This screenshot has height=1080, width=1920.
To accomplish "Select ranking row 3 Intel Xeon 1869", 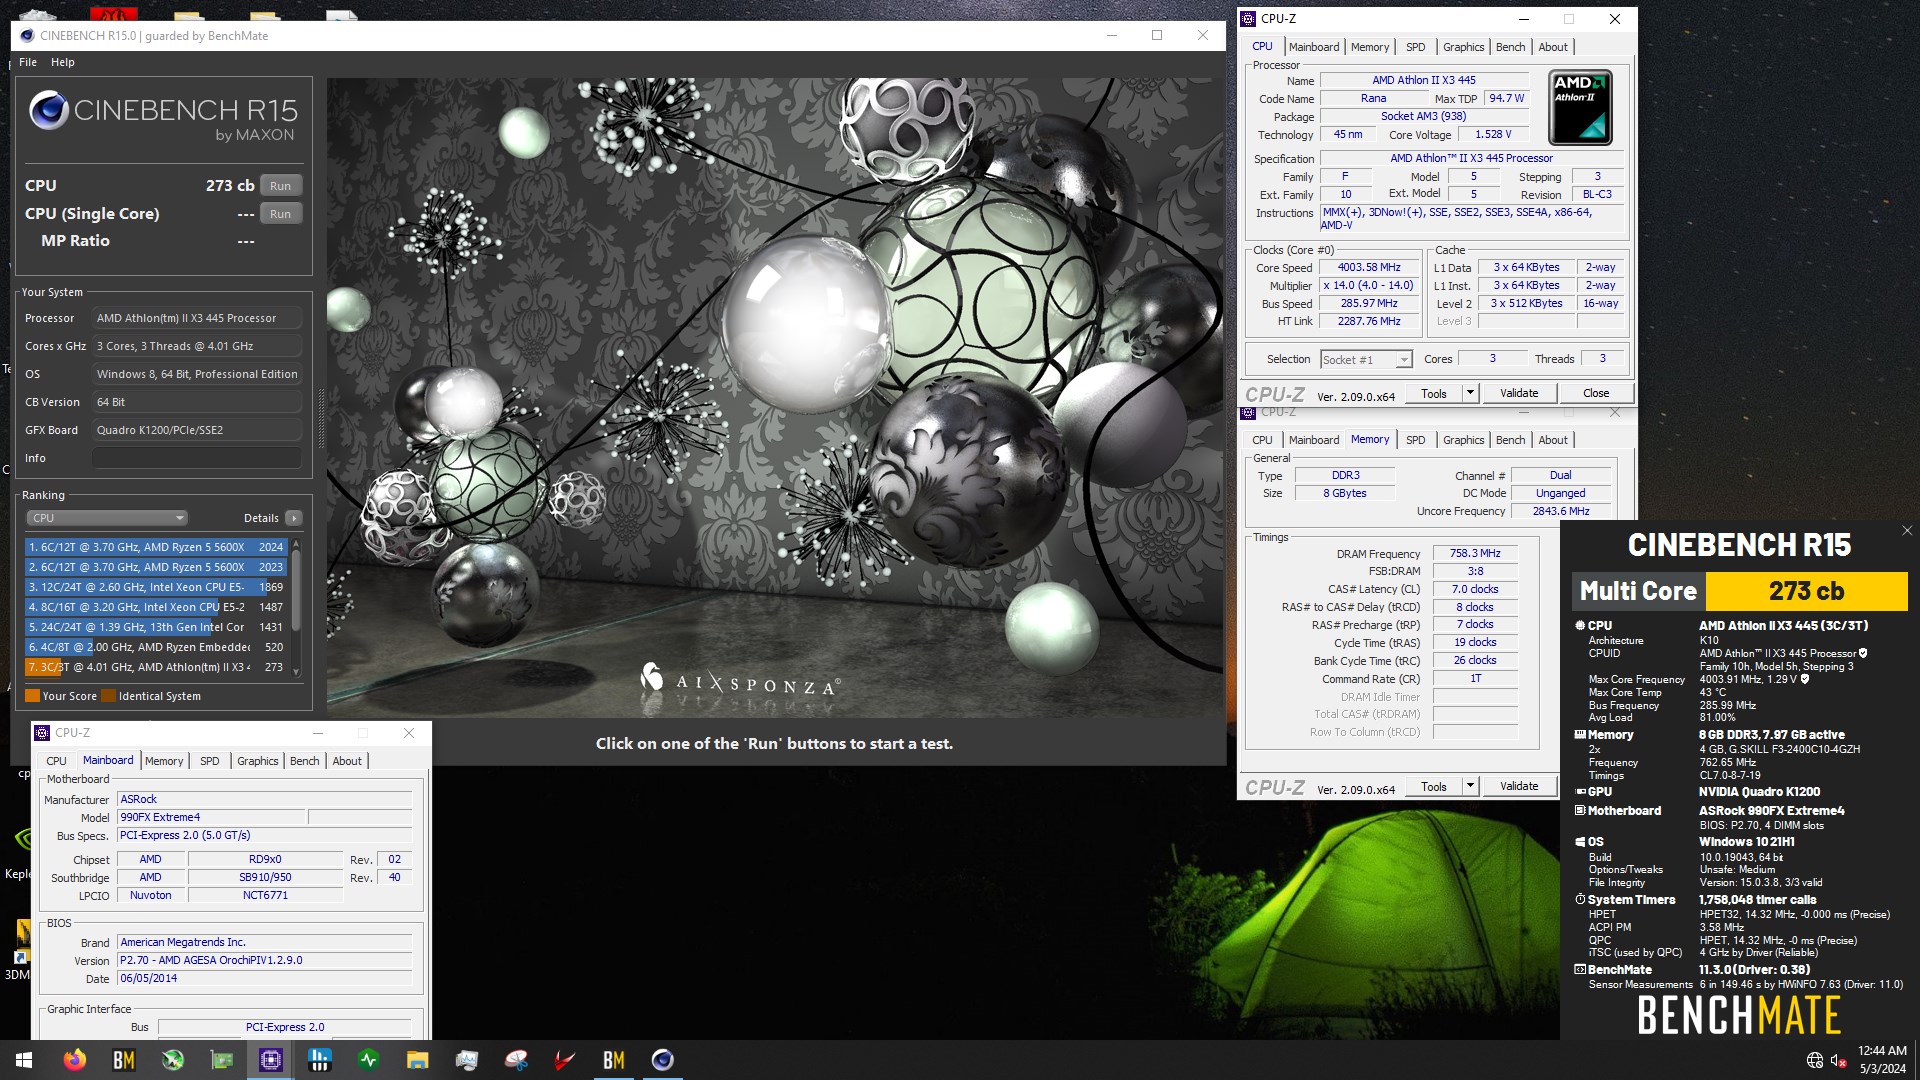I will pos(156,587).
